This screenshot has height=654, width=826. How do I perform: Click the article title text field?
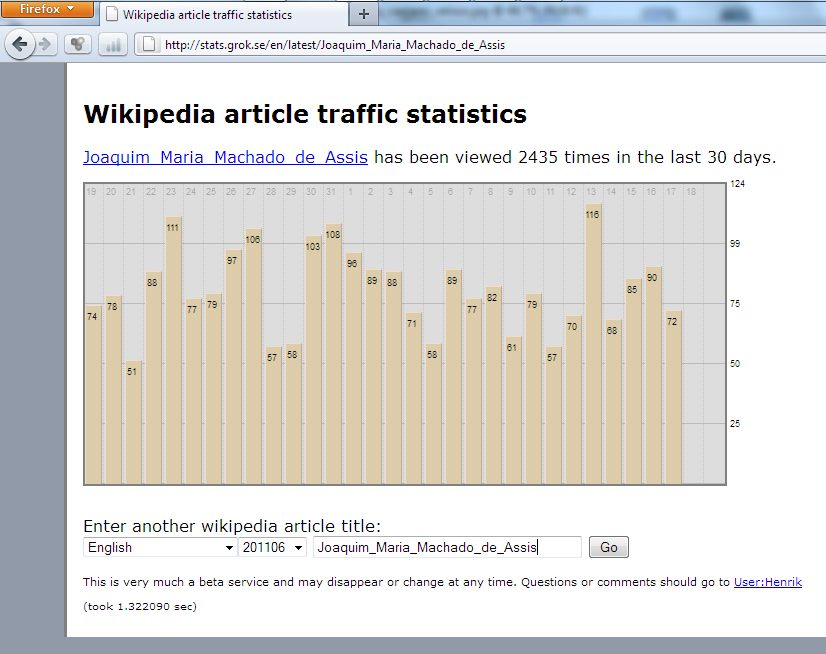coord(446,547)
